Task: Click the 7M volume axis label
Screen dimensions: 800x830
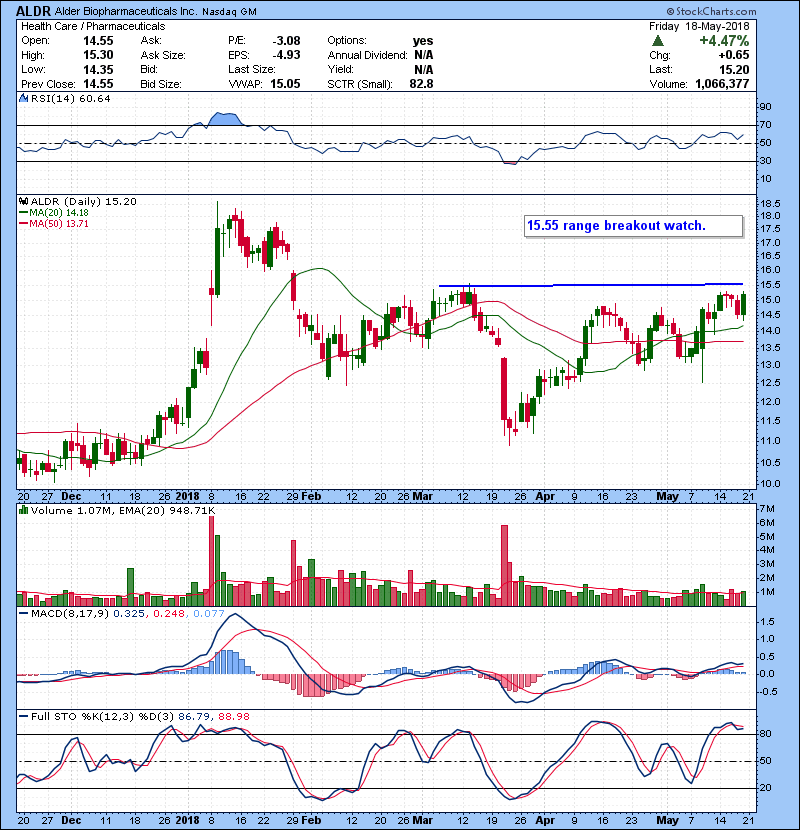Action: click(x=768, y=509)
